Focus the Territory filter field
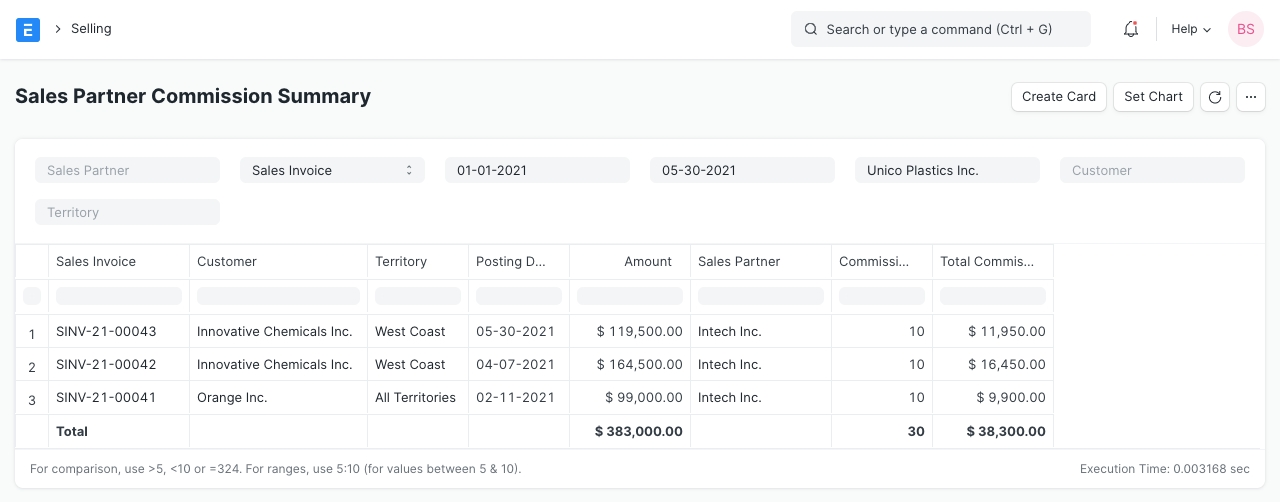Viewport: 1280px width, 502px height. pyautogui.click(x=127, y=213)
